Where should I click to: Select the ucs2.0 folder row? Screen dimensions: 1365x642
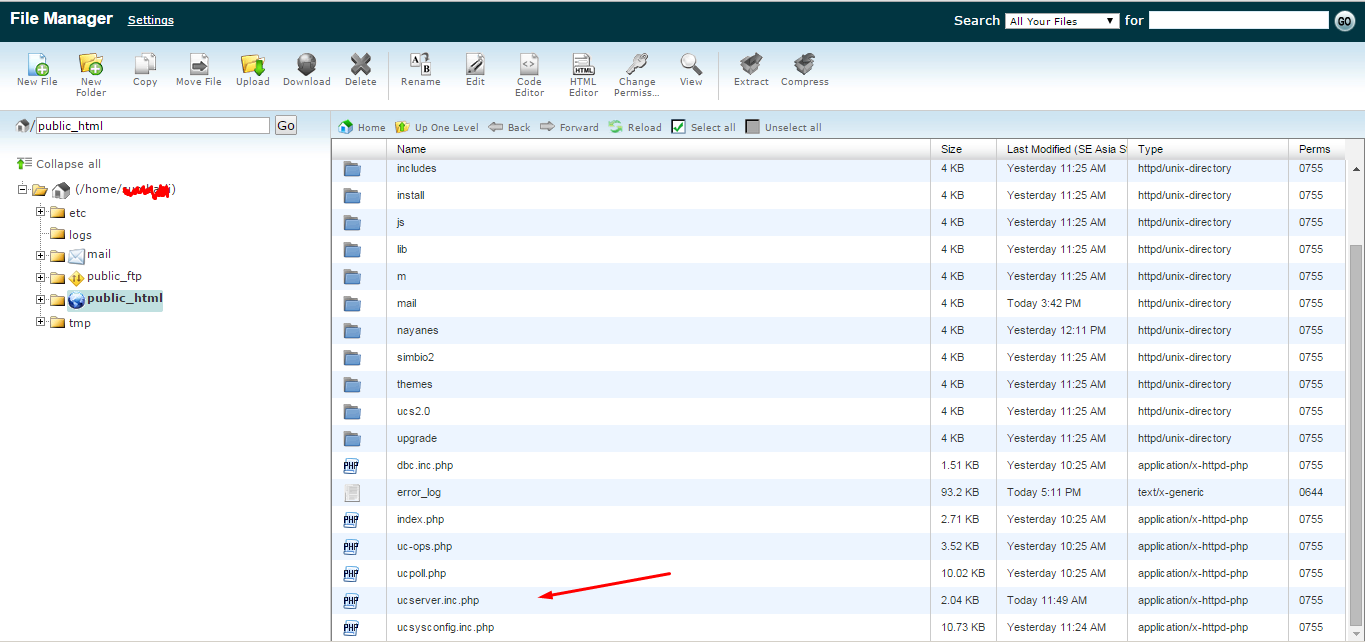839,411
